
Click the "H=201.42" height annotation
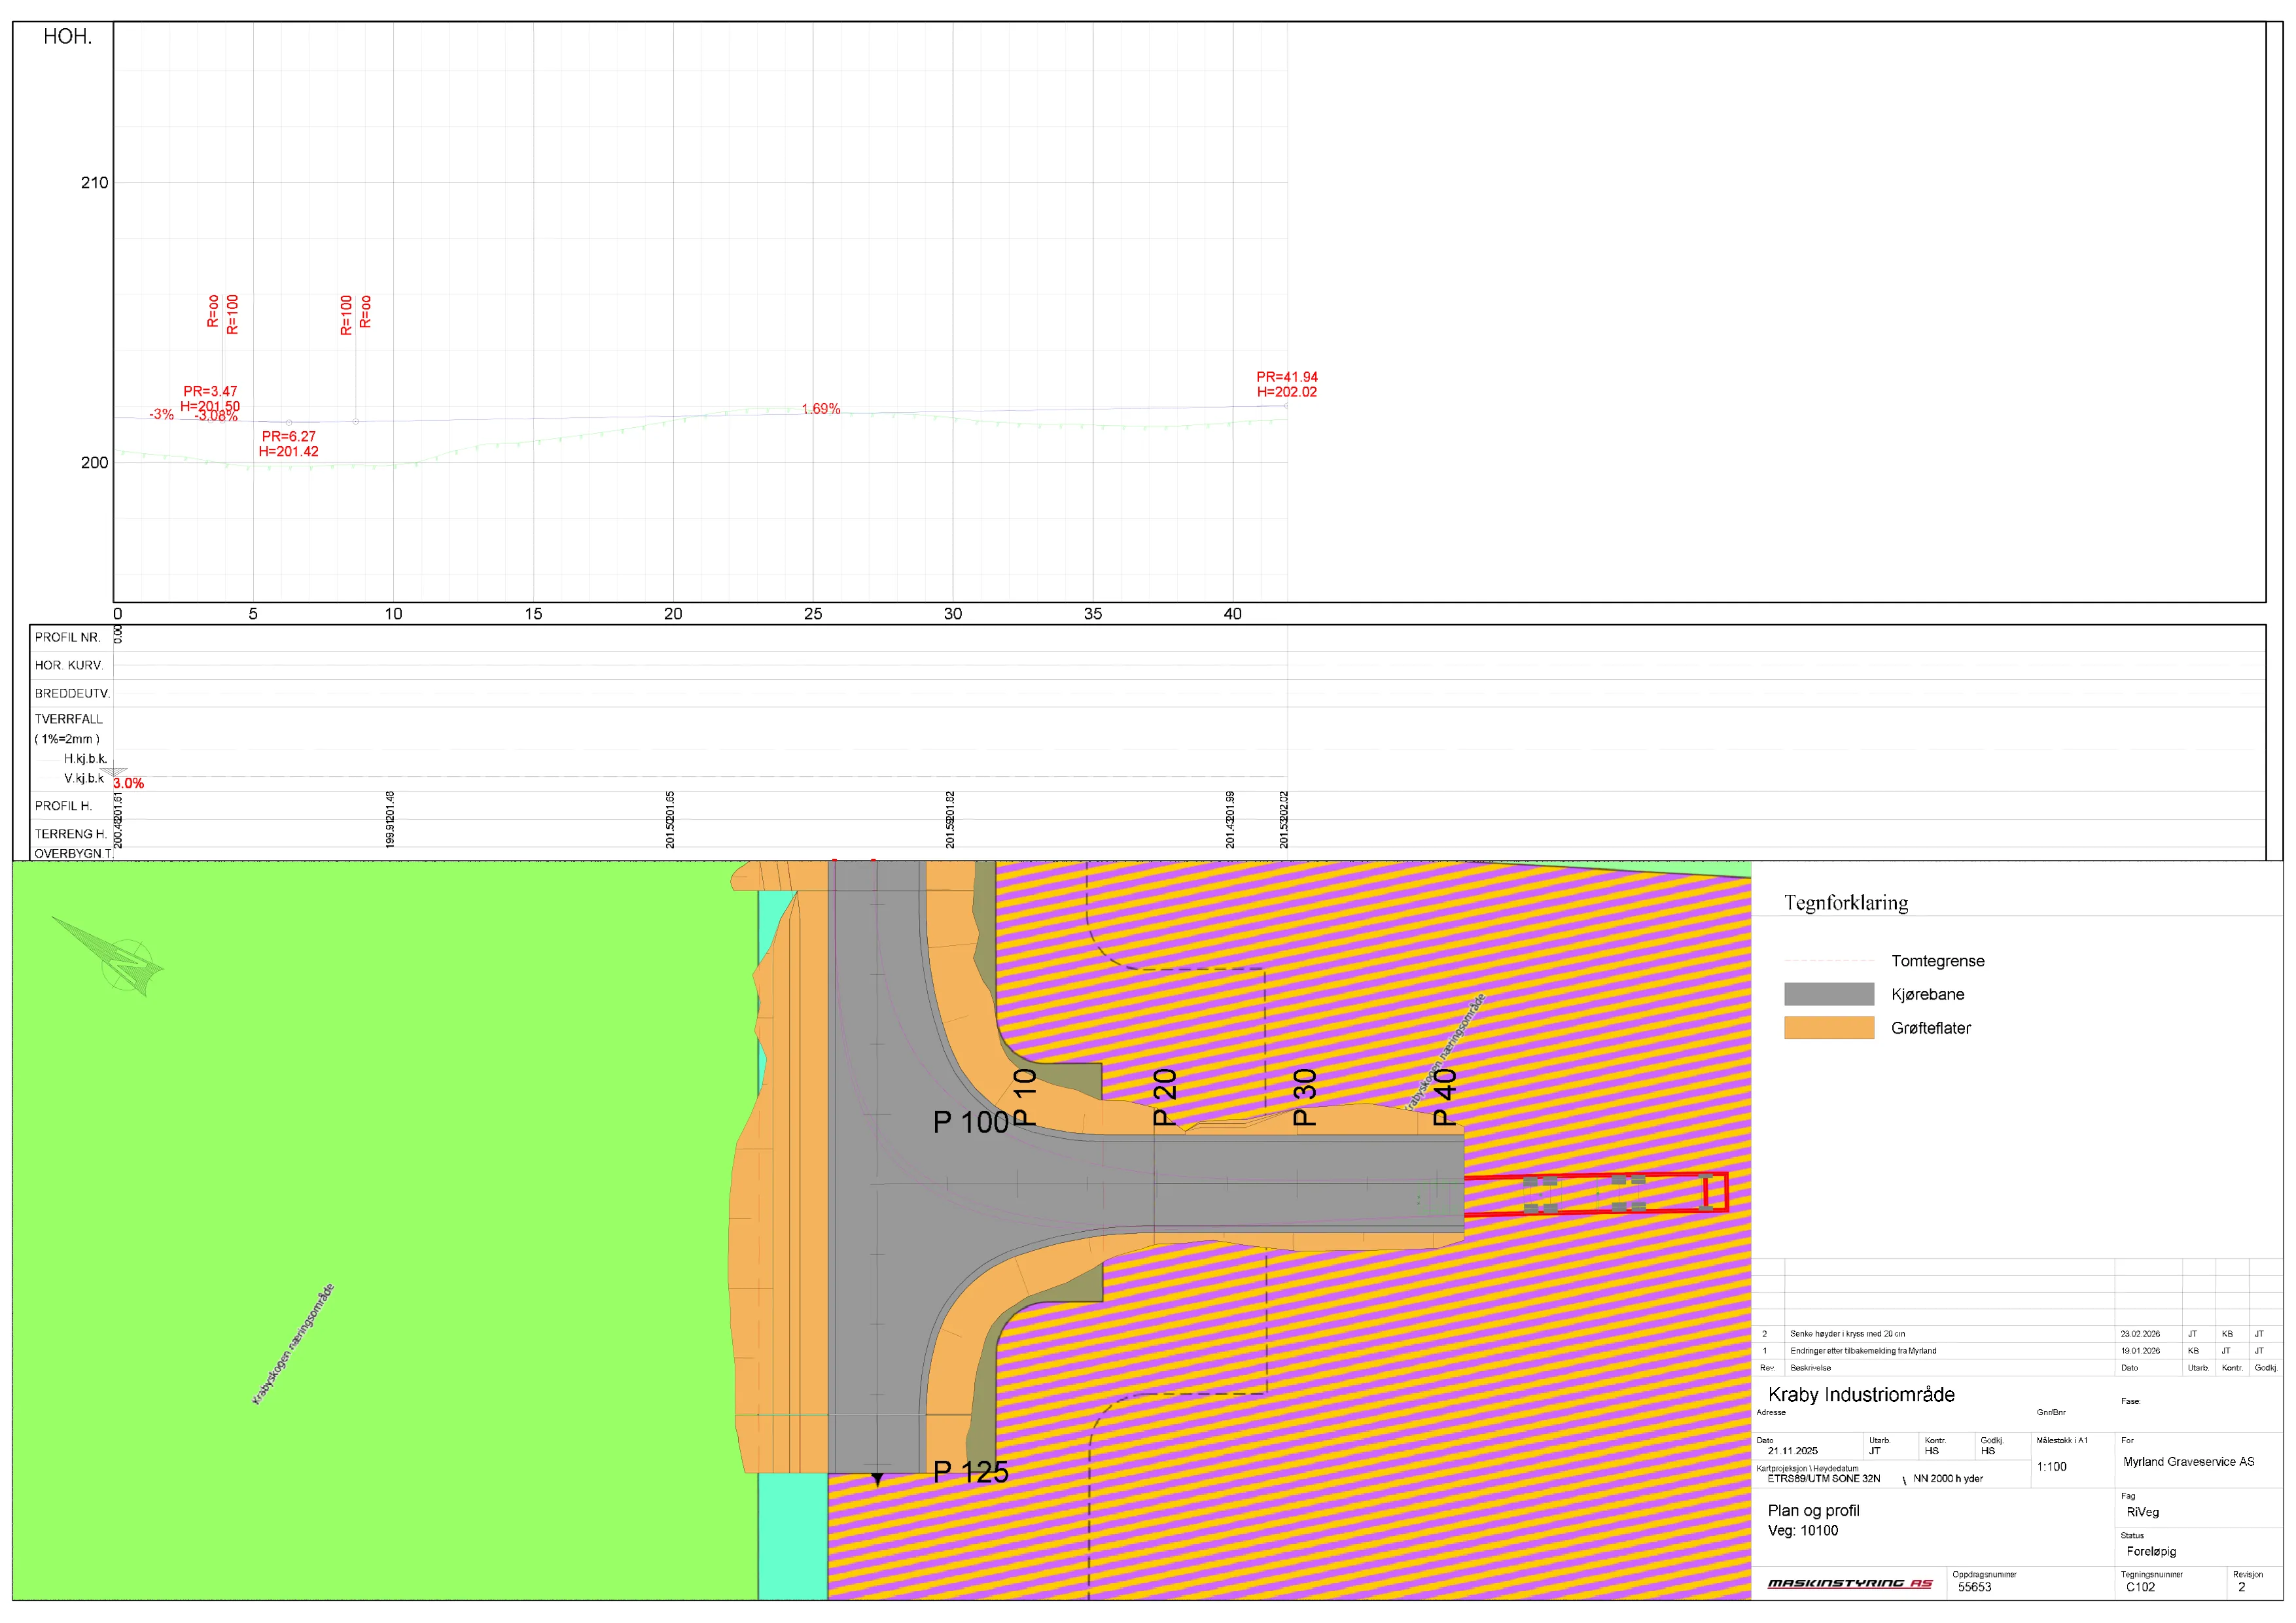(288, 452)
